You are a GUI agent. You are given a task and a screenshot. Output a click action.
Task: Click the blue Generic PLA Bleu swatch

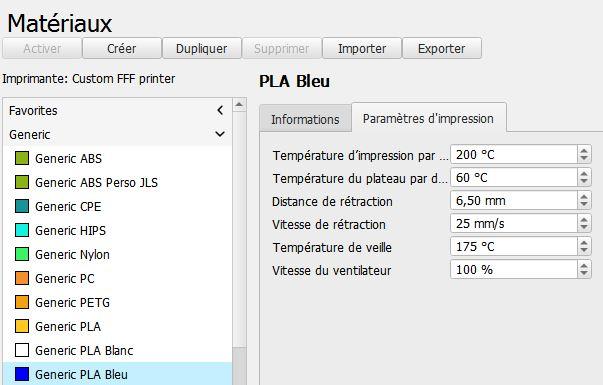[x=22, y=374]
